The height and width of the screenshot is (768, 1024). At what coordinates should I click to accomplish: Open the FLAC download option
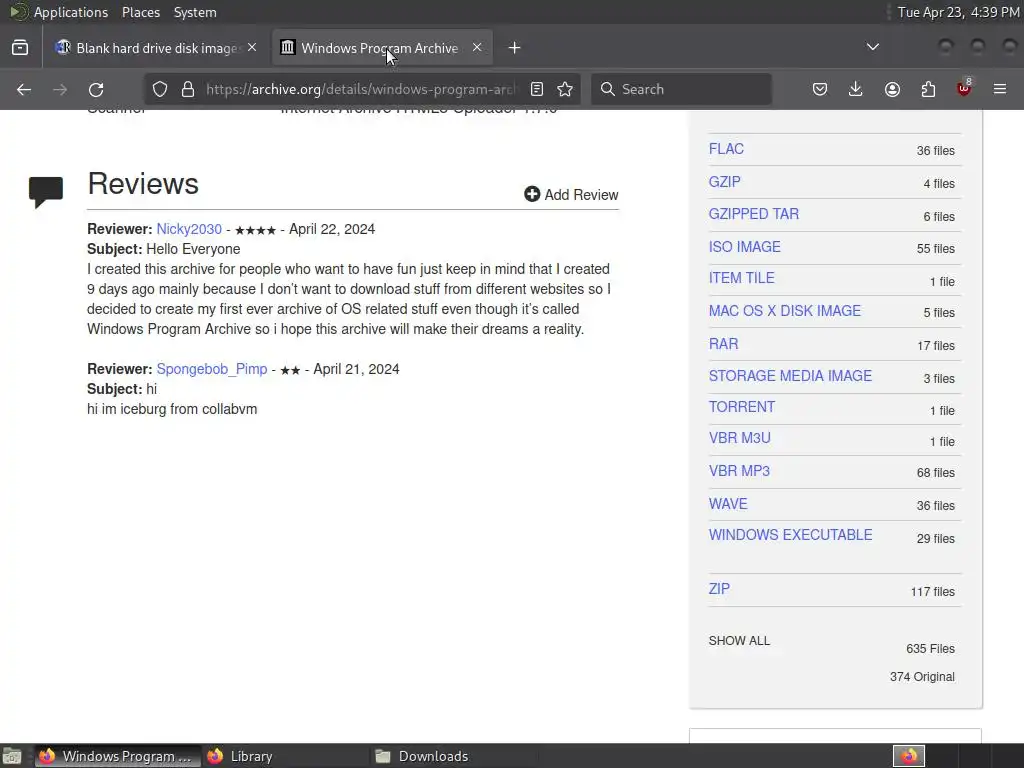click(726, 149)
